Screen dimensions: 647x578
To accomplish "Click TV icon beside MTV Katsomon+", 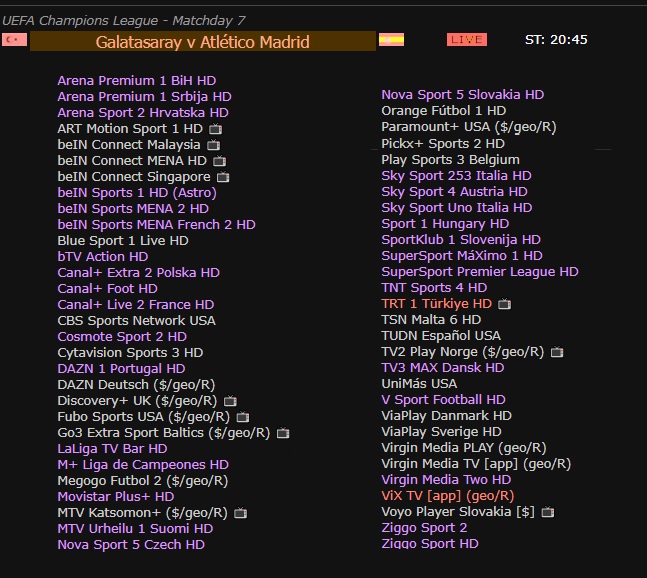I will [x=241, y=513].
